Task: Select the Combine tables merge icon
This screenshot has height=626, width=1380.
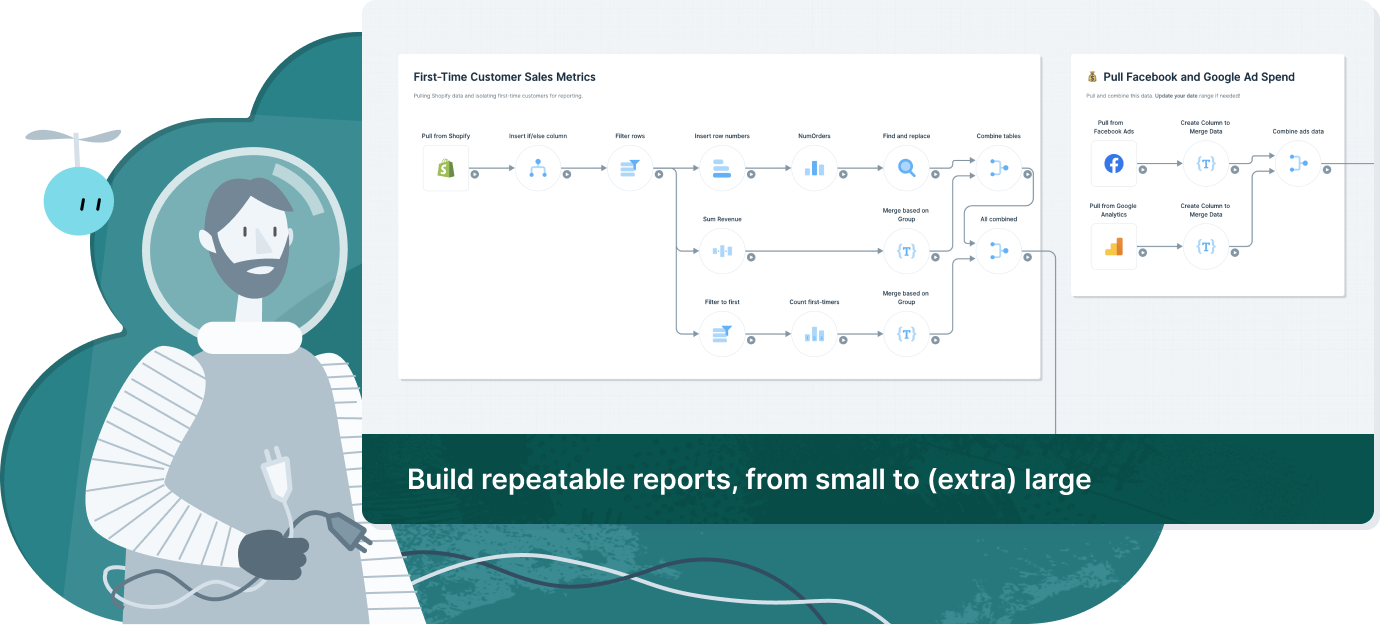Action: pyautogui.click(x=998, y=168)
